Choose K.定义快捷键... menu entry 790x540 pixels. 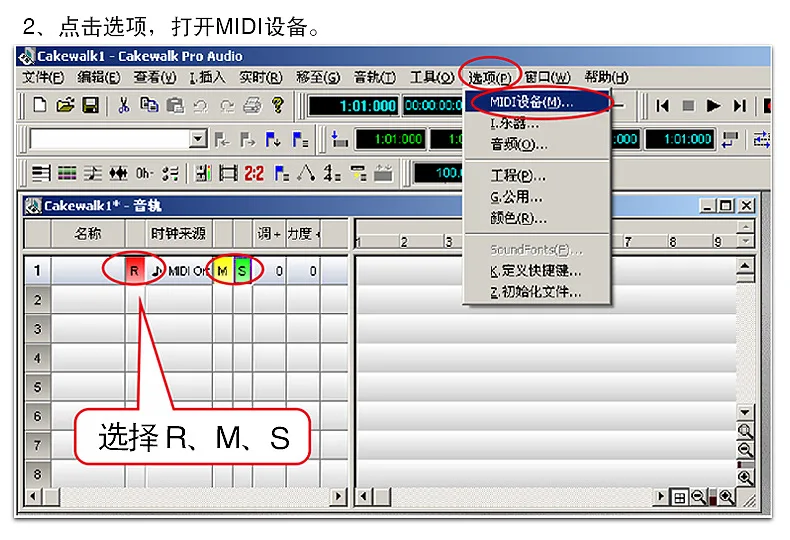(537, 271)
